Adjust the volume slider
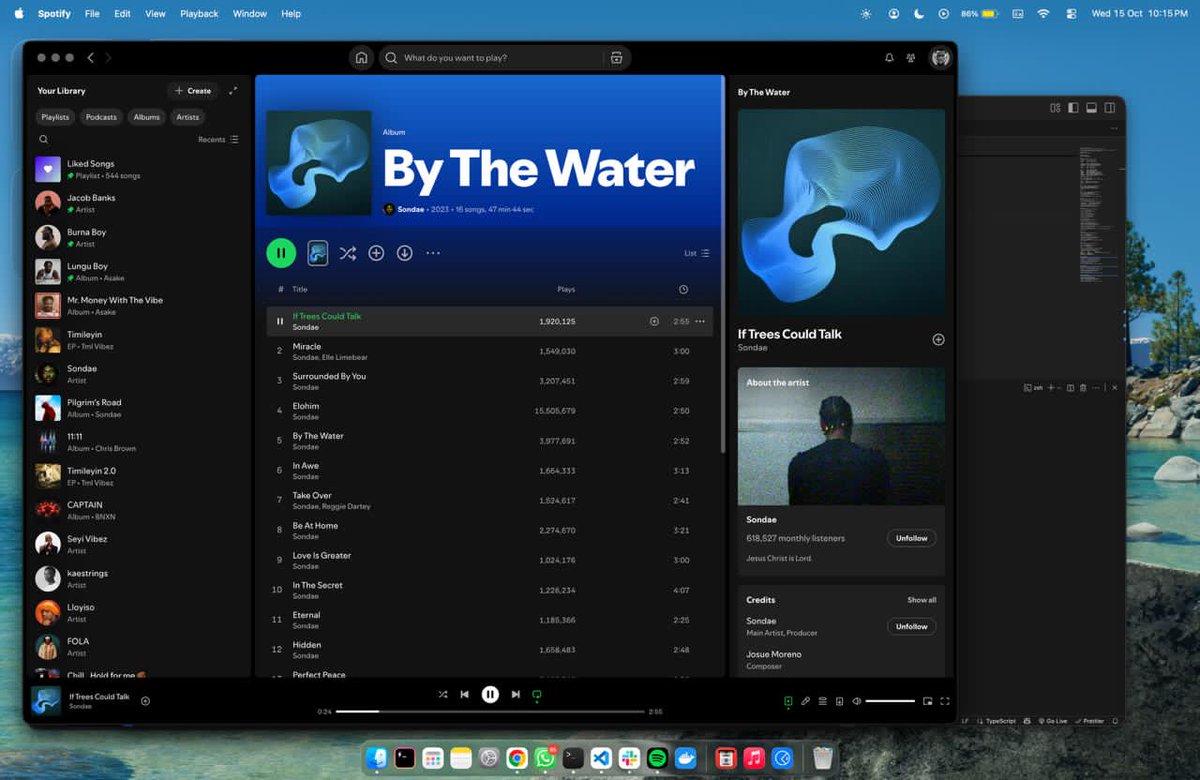1200x780 pixels. [x=890, y=701]
